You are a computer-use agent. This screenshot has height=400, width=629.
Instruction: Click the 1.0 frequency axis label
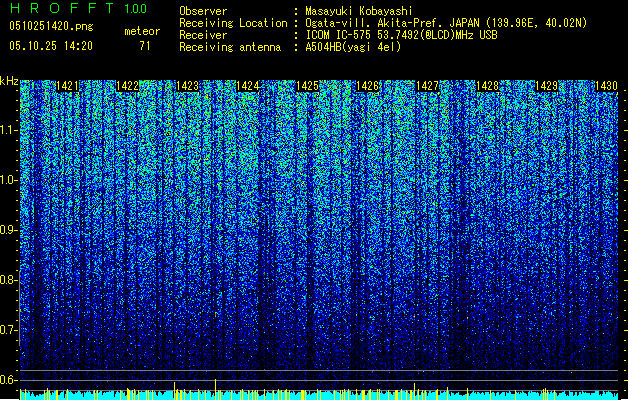9,180
